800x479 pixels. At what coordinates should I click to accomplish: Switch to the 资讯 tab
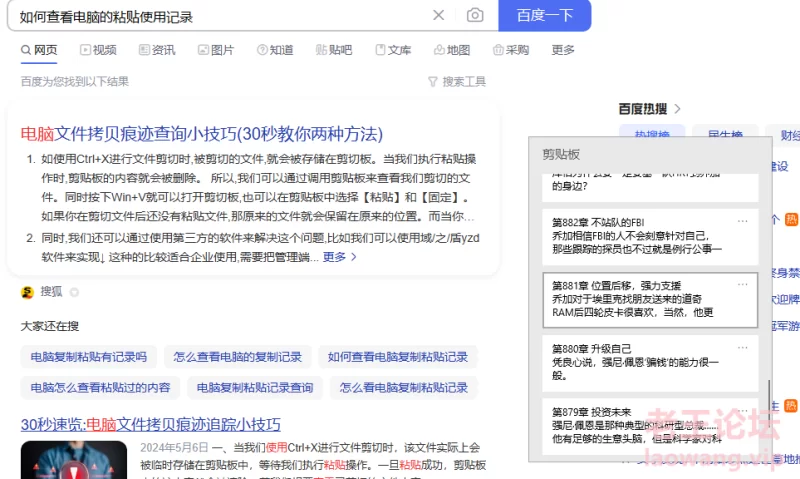pyautogui.click(x=157, y=50)
